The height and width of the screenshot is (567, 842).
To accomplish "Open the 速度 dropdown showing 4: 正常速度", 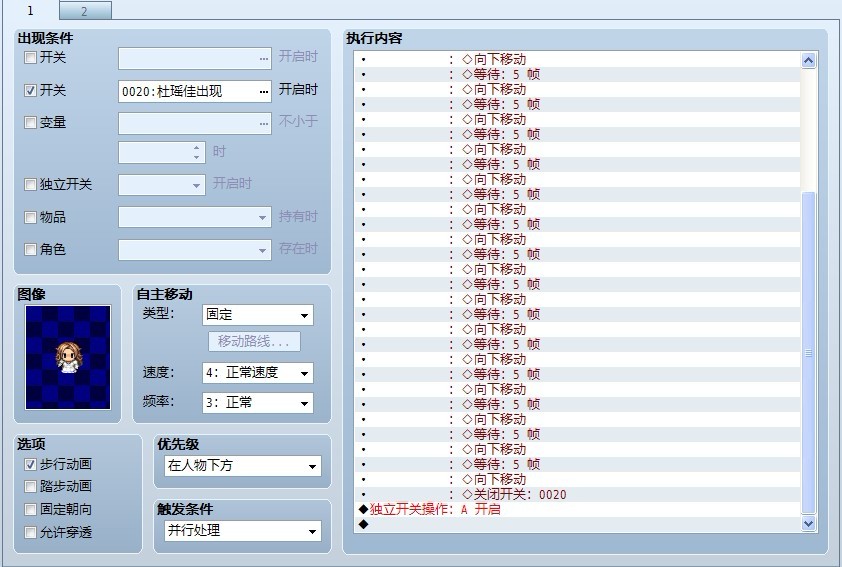I will click(x=258, y=373).
